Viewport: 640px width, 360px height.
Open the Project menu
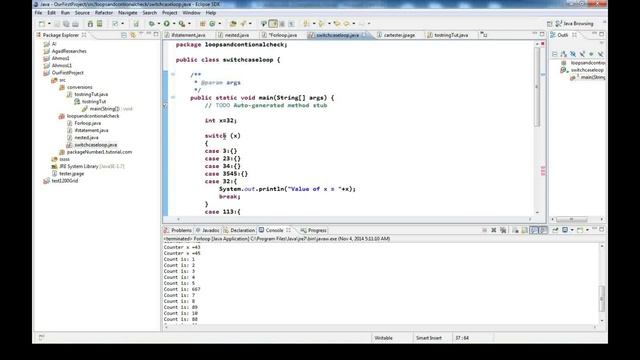(169, 13)
